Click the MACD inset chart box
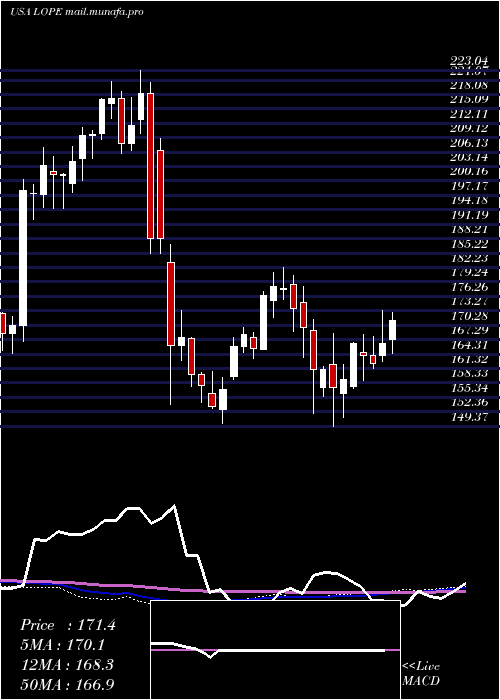500x700 pixels. point(275,650)
